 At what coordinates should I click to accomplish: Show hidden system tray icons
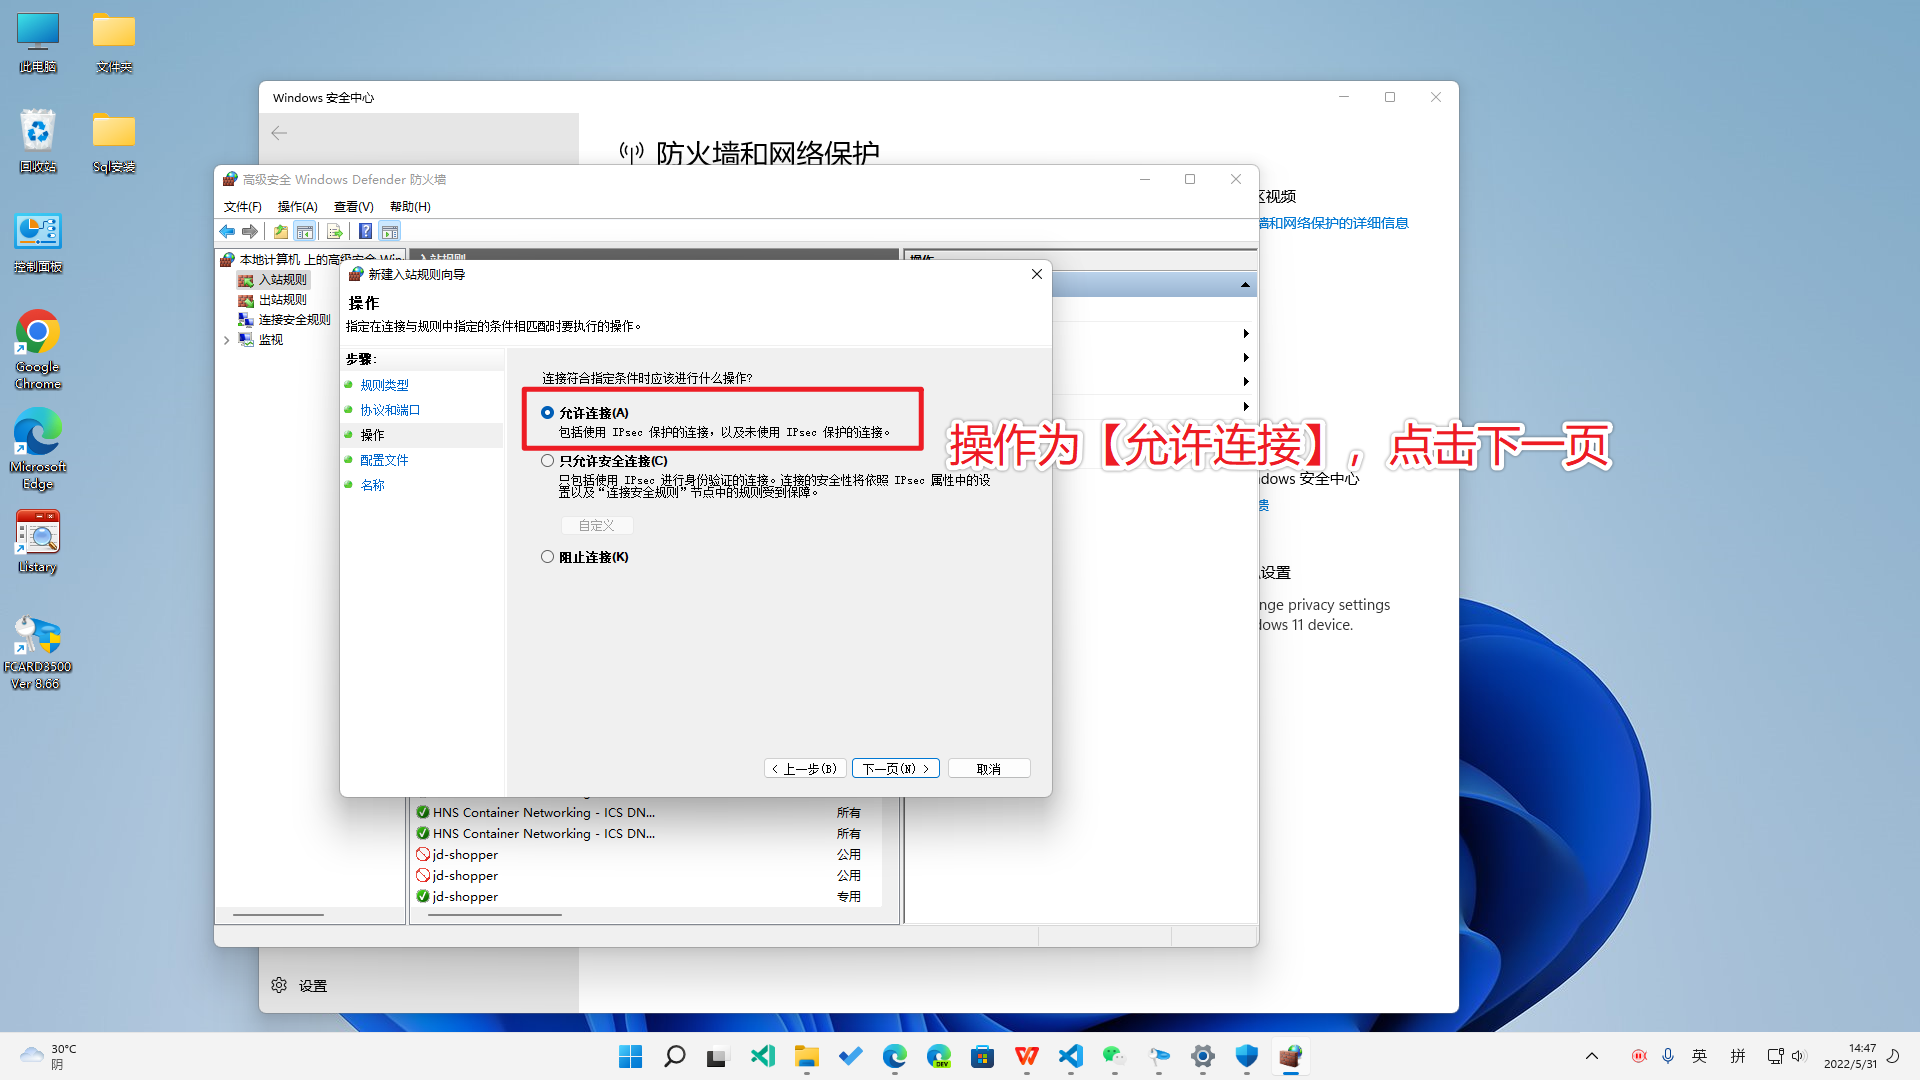pos(1592,1056)
